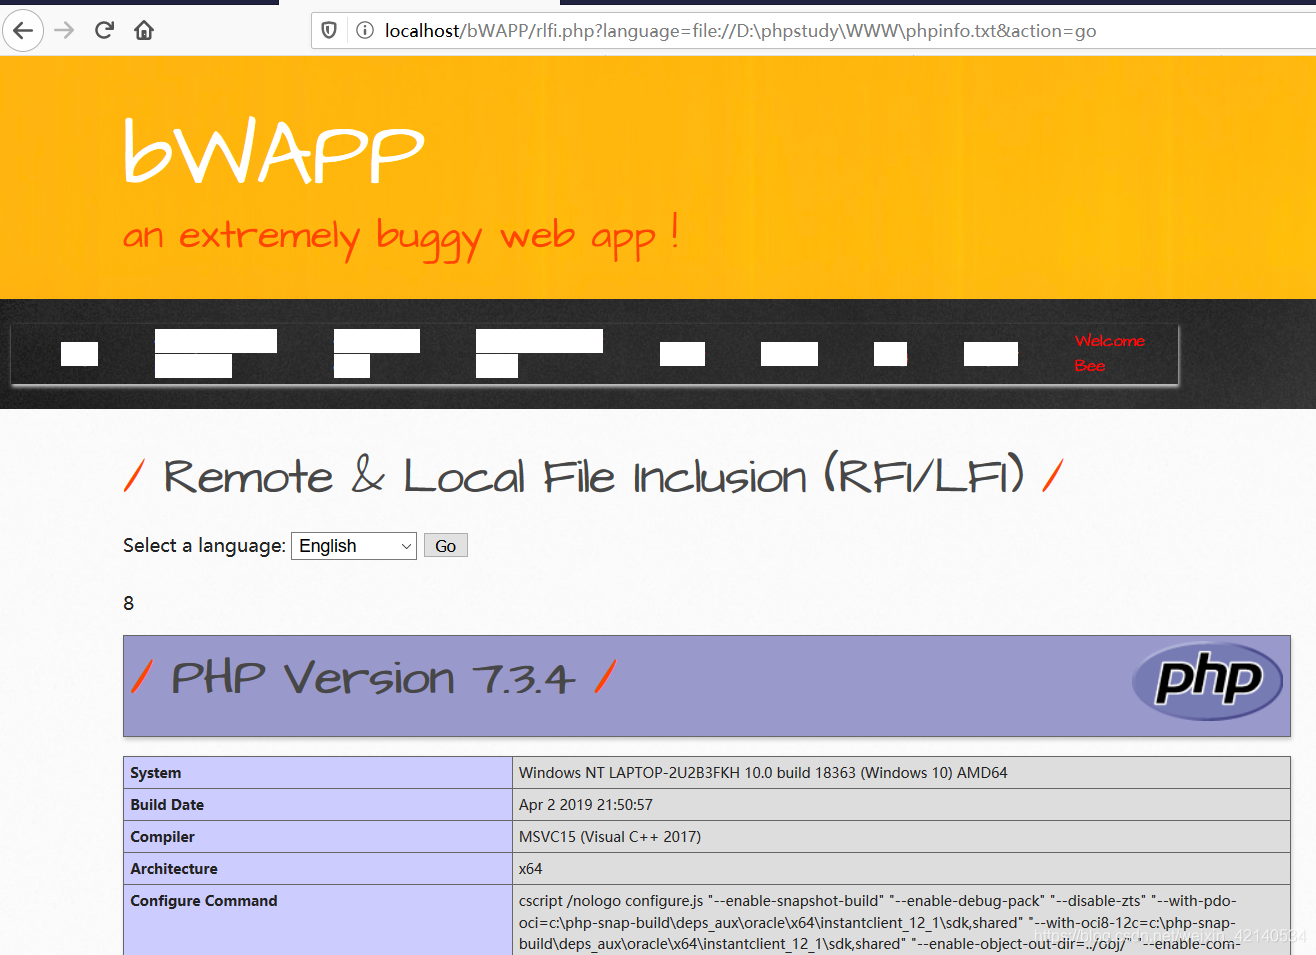Click the PHP logo image
The image size is (1316, 955).
[x=1207, y=680]
